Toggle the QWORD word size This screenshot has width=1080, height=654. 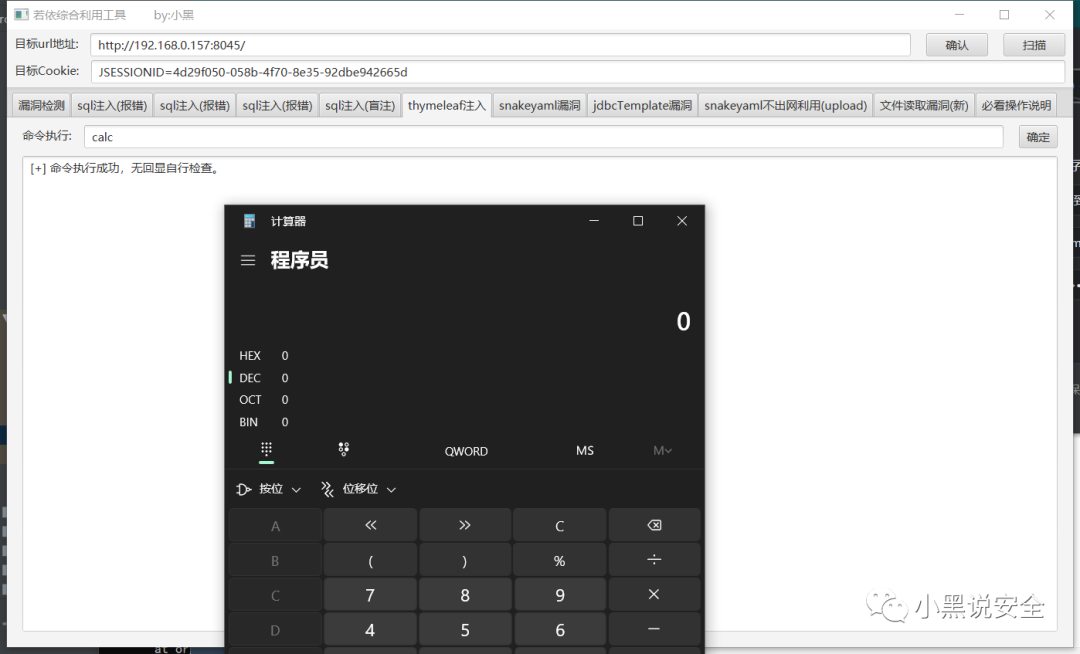(x=466, y=451)
